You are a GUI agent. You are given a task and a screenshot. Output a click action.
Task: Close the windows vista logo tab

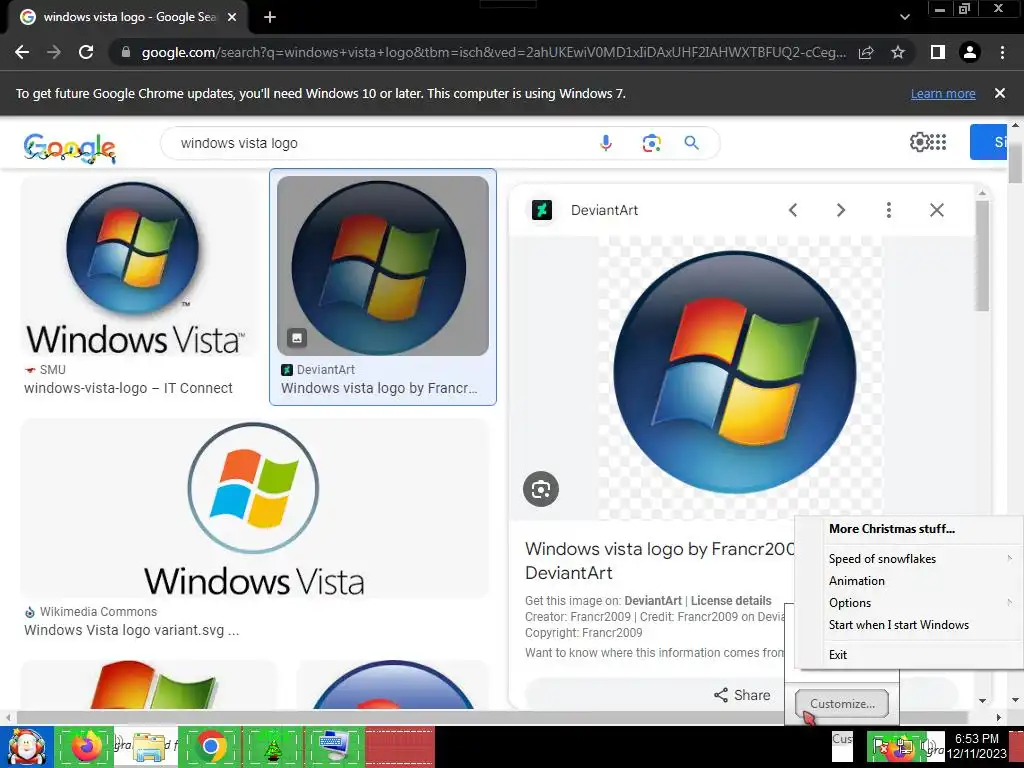pos(232,17)
